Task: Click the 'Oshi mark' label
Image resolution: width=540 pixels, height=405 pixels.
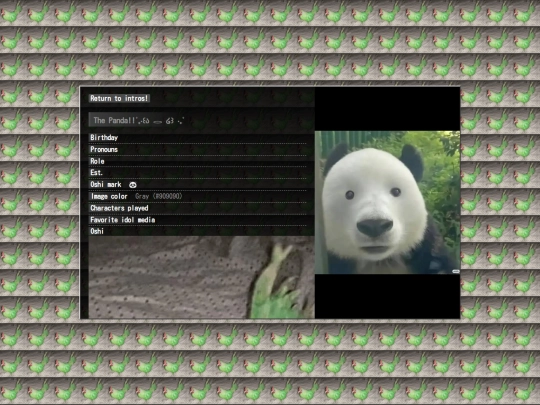Action: pos(106,185)
